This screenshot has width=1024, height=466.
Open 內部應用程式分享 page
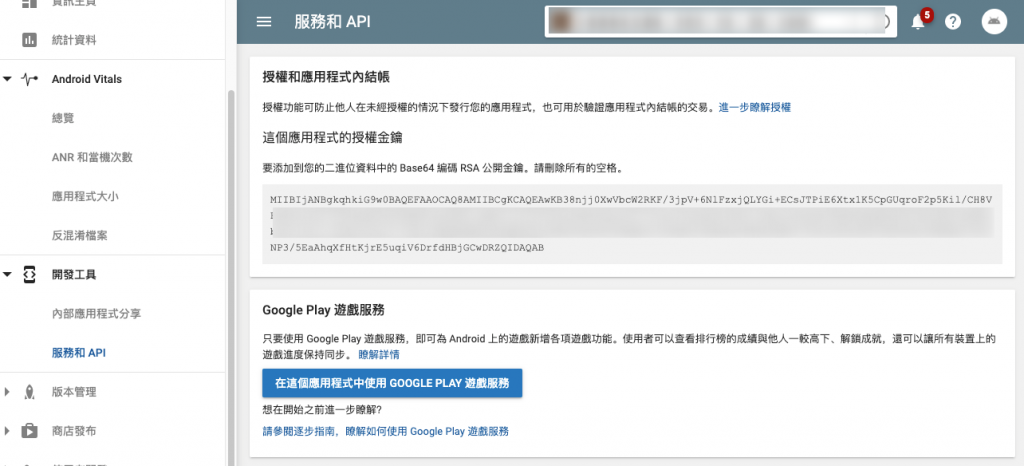(96, 314)
